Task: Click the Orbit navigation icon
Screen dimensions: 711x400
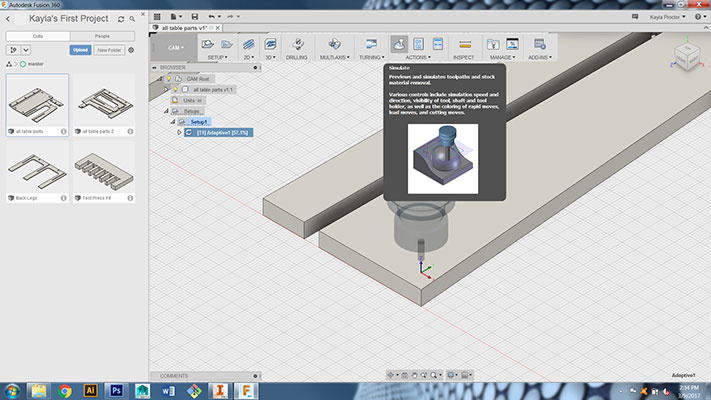Action: pos(390,375)
